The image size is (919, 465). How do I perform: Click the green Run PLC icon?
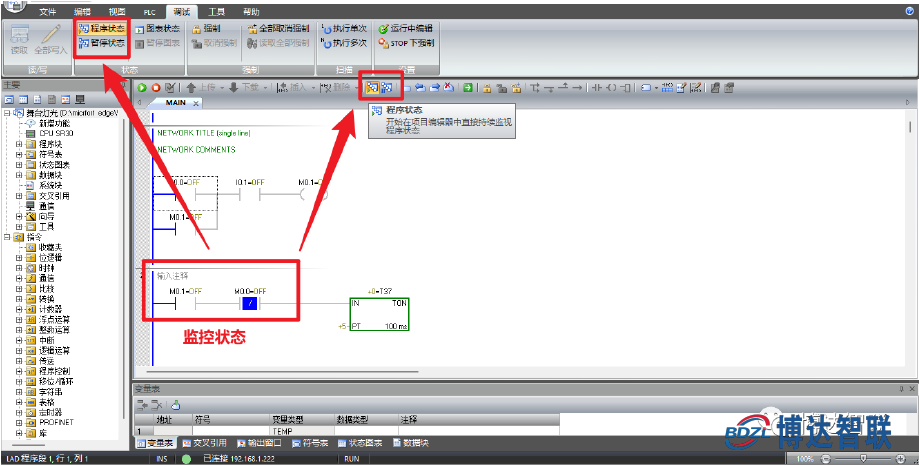(x=142, y=88)
